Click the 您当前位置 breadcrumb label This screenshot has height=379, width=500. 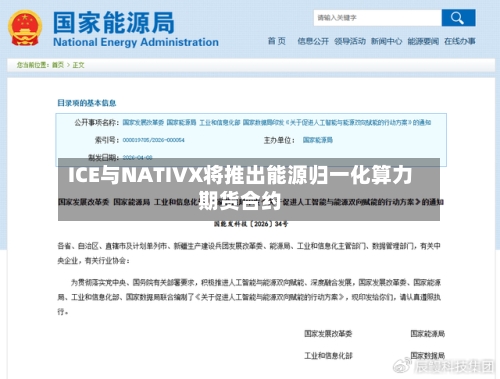tap(33, 65)
